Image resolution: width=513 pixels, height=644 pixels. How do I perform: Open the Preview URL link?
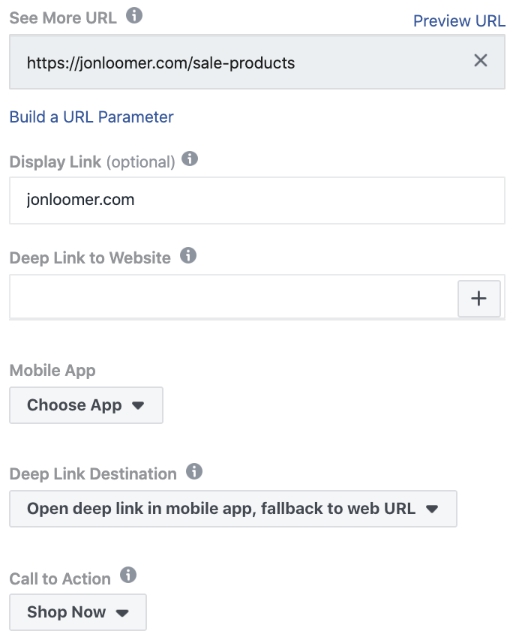[x=459, y=21]
